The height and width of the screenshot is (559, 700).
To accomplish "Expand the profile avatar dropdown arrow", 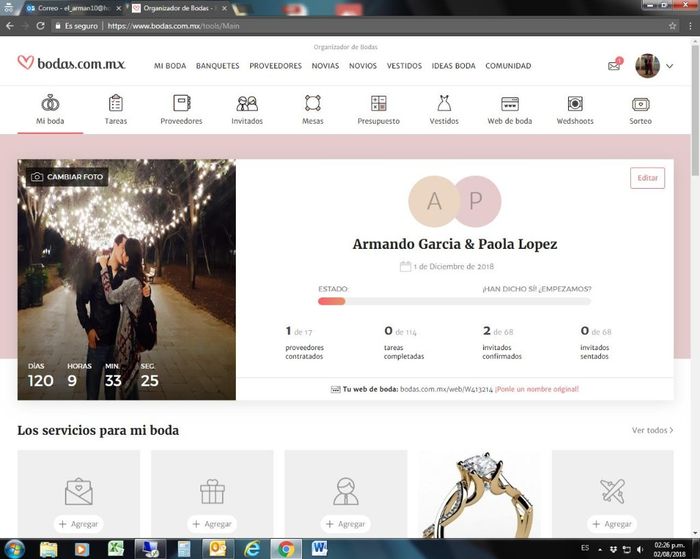I will tap(670, 66).
